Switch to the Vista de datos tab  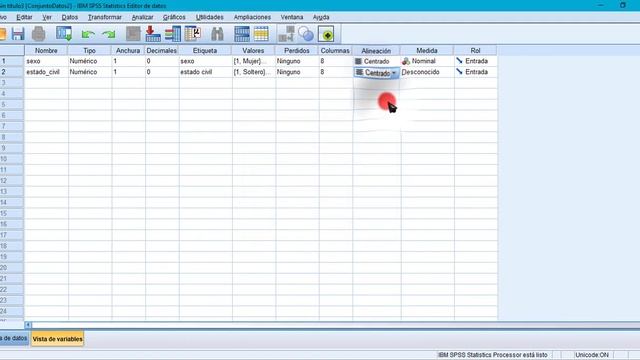click(14, 338)
